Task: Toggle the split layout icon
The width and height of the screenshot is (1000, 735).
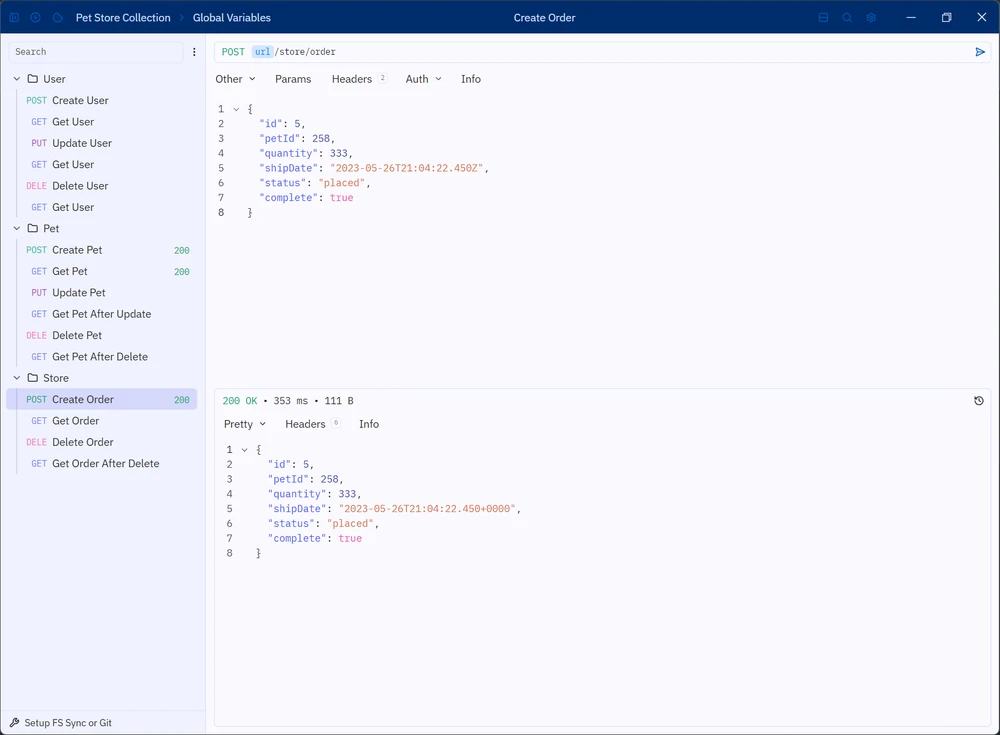Action: 823,18
